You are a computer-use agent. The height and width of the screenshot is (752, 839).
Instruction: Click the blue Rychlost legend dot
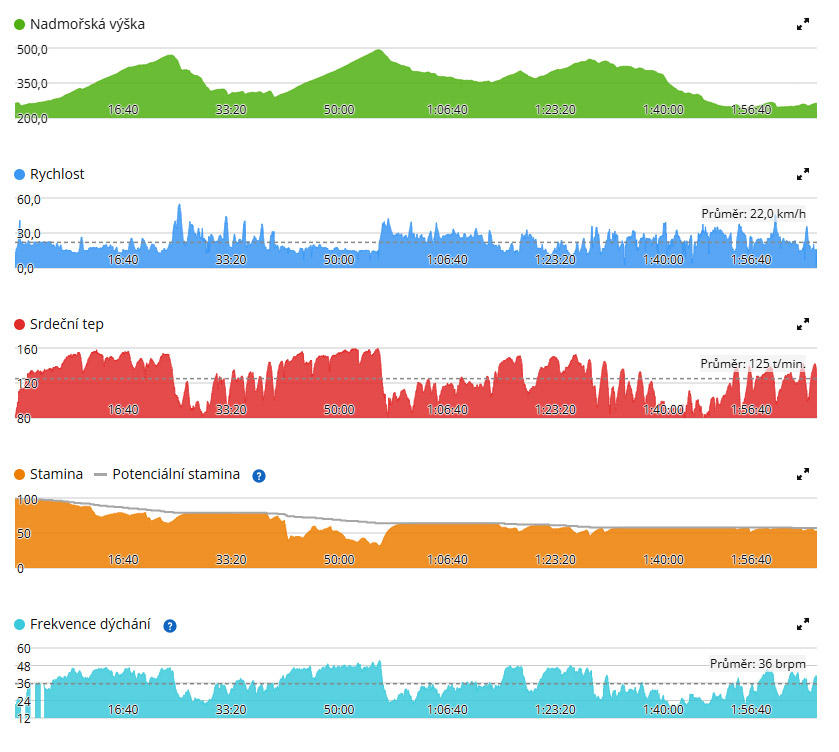coord(20,174)
